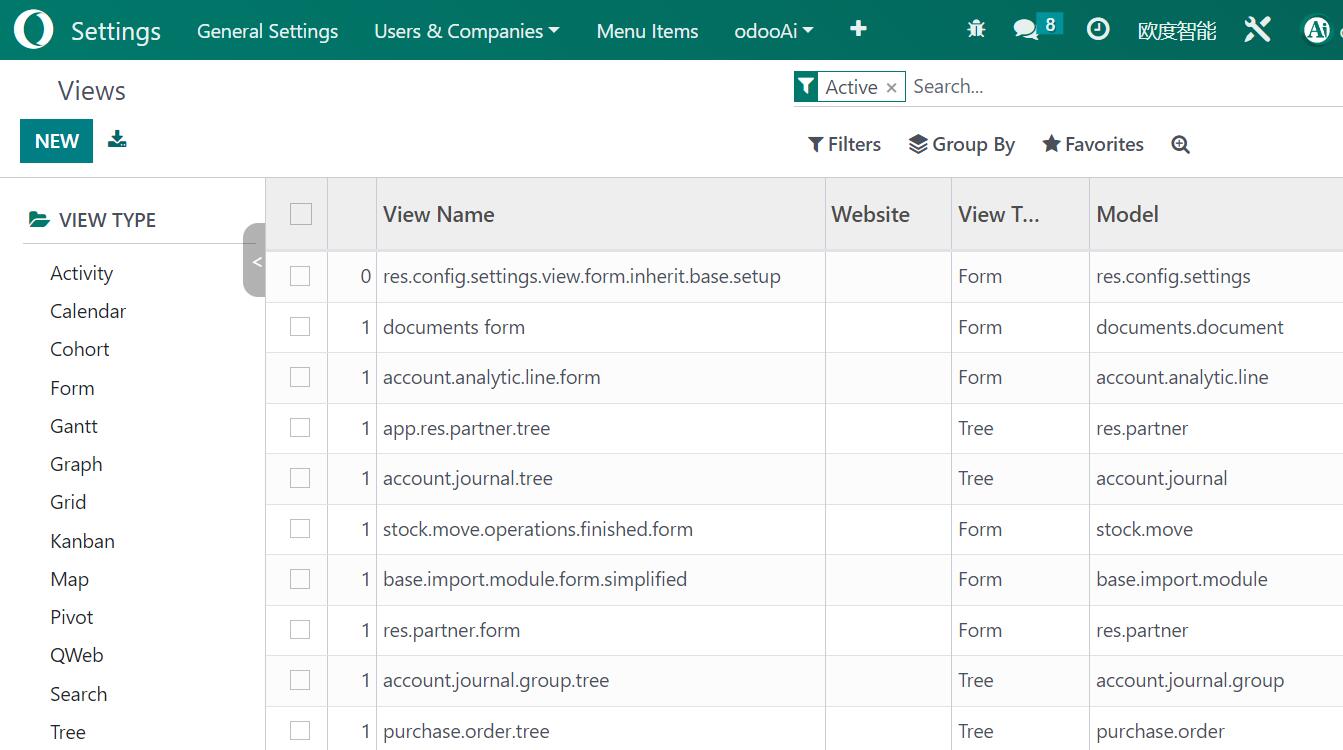
Task: Open the odooAi dropdown menu
Action: (x=774, y=31)
